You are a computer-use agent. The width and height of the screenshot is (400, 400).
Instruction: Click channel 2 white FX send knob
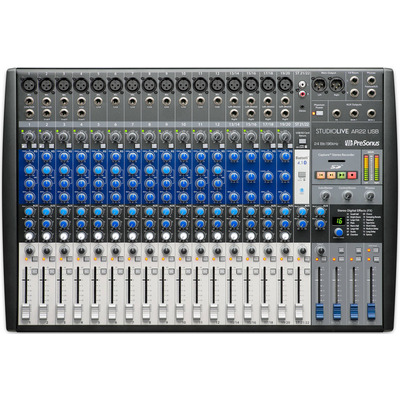pyautogui.click(x=46, y=236)
